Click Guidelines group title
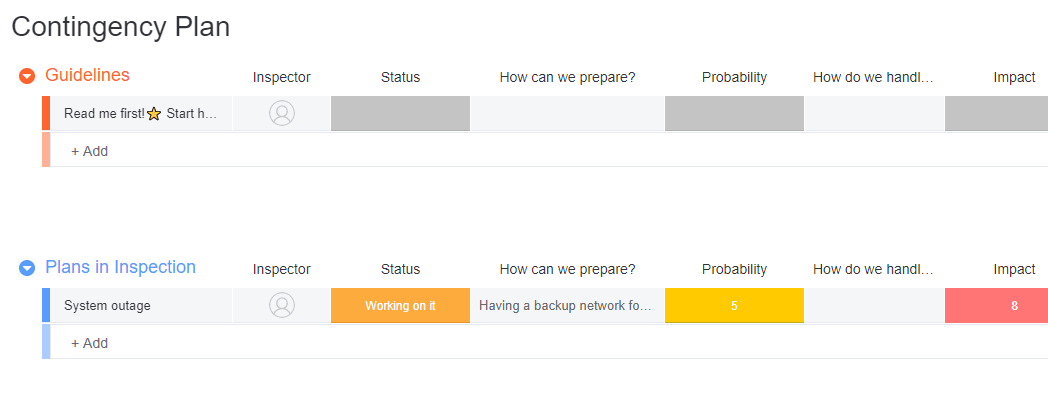 (x=88, y=75)
